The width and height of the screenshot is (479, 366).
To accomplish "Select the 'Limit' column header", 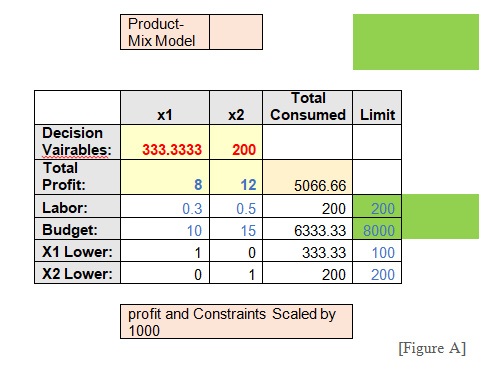I will tap(377, 108).
